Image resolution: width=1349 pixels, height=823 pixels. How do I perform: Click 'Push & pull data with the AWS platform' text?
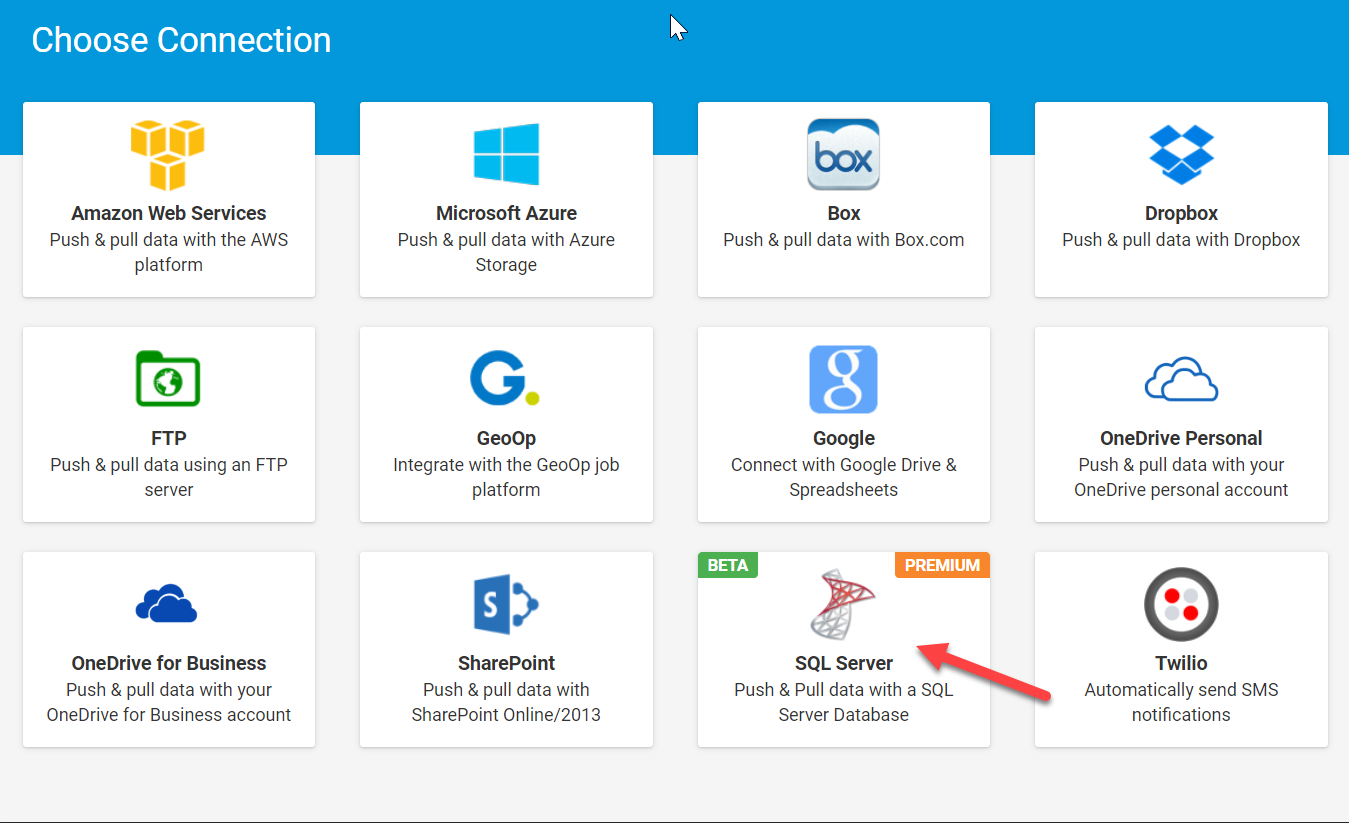point(169,252)
